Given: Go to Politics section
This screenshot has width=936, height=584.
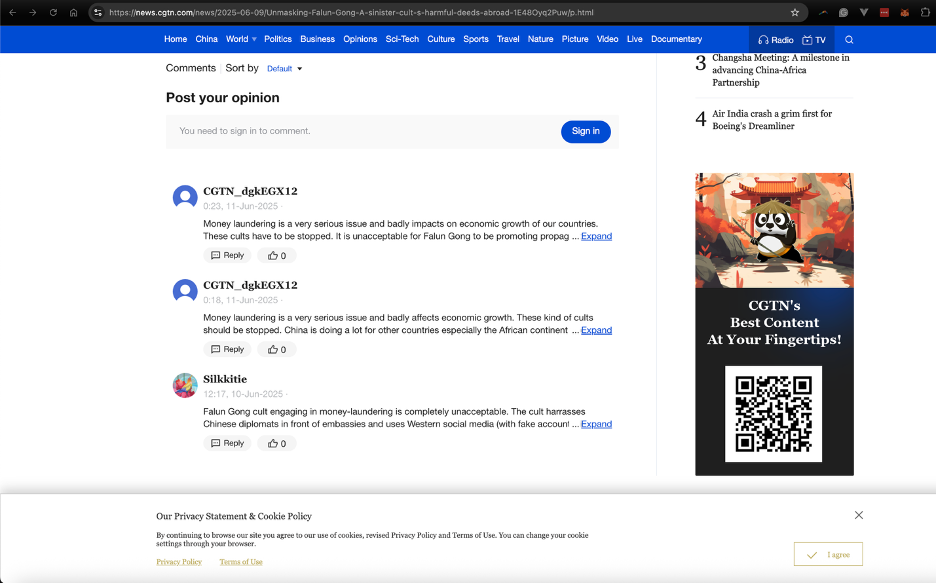Looking at the screenshot, I should click(x=278, y=39).
